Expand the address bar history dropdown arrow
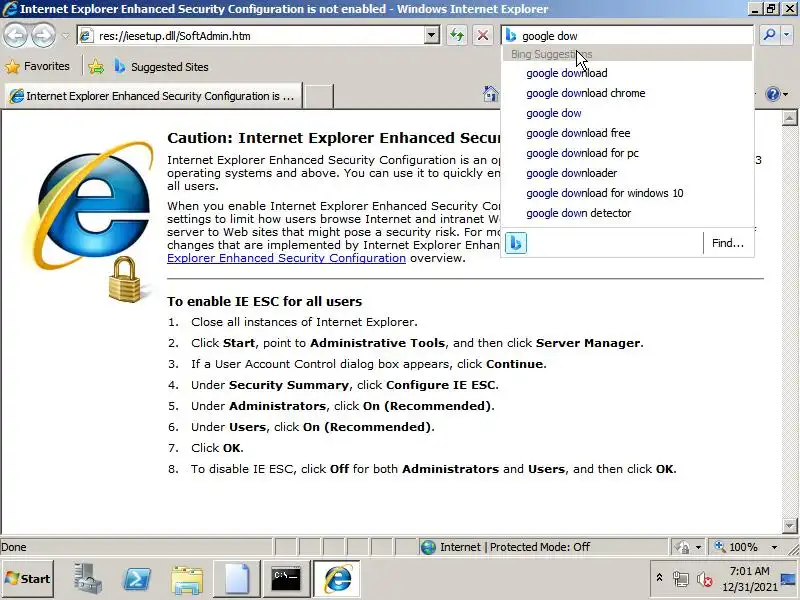Screen dimensions: 800x600 [x=432, y=36]
